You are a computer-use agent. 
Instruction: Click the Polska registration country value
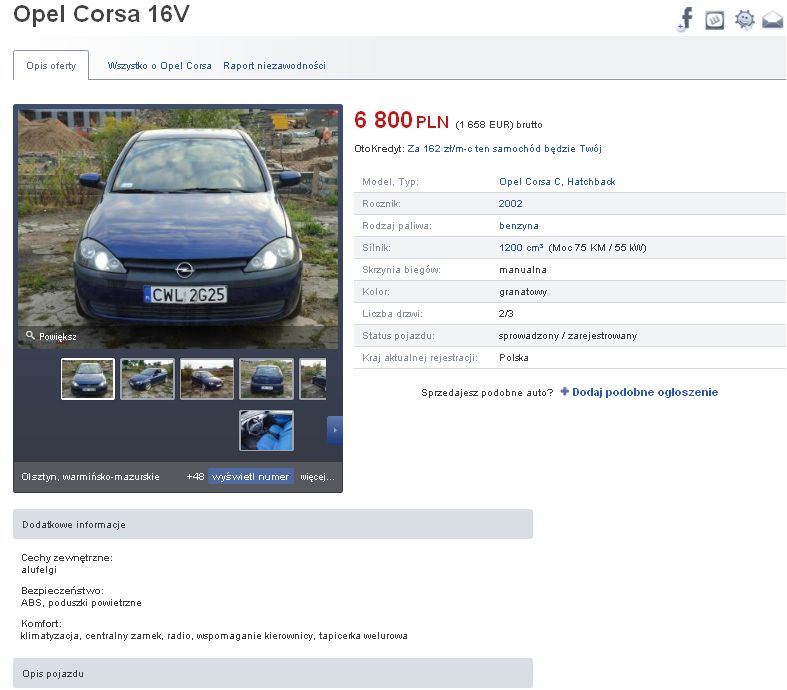click(513, 358)
